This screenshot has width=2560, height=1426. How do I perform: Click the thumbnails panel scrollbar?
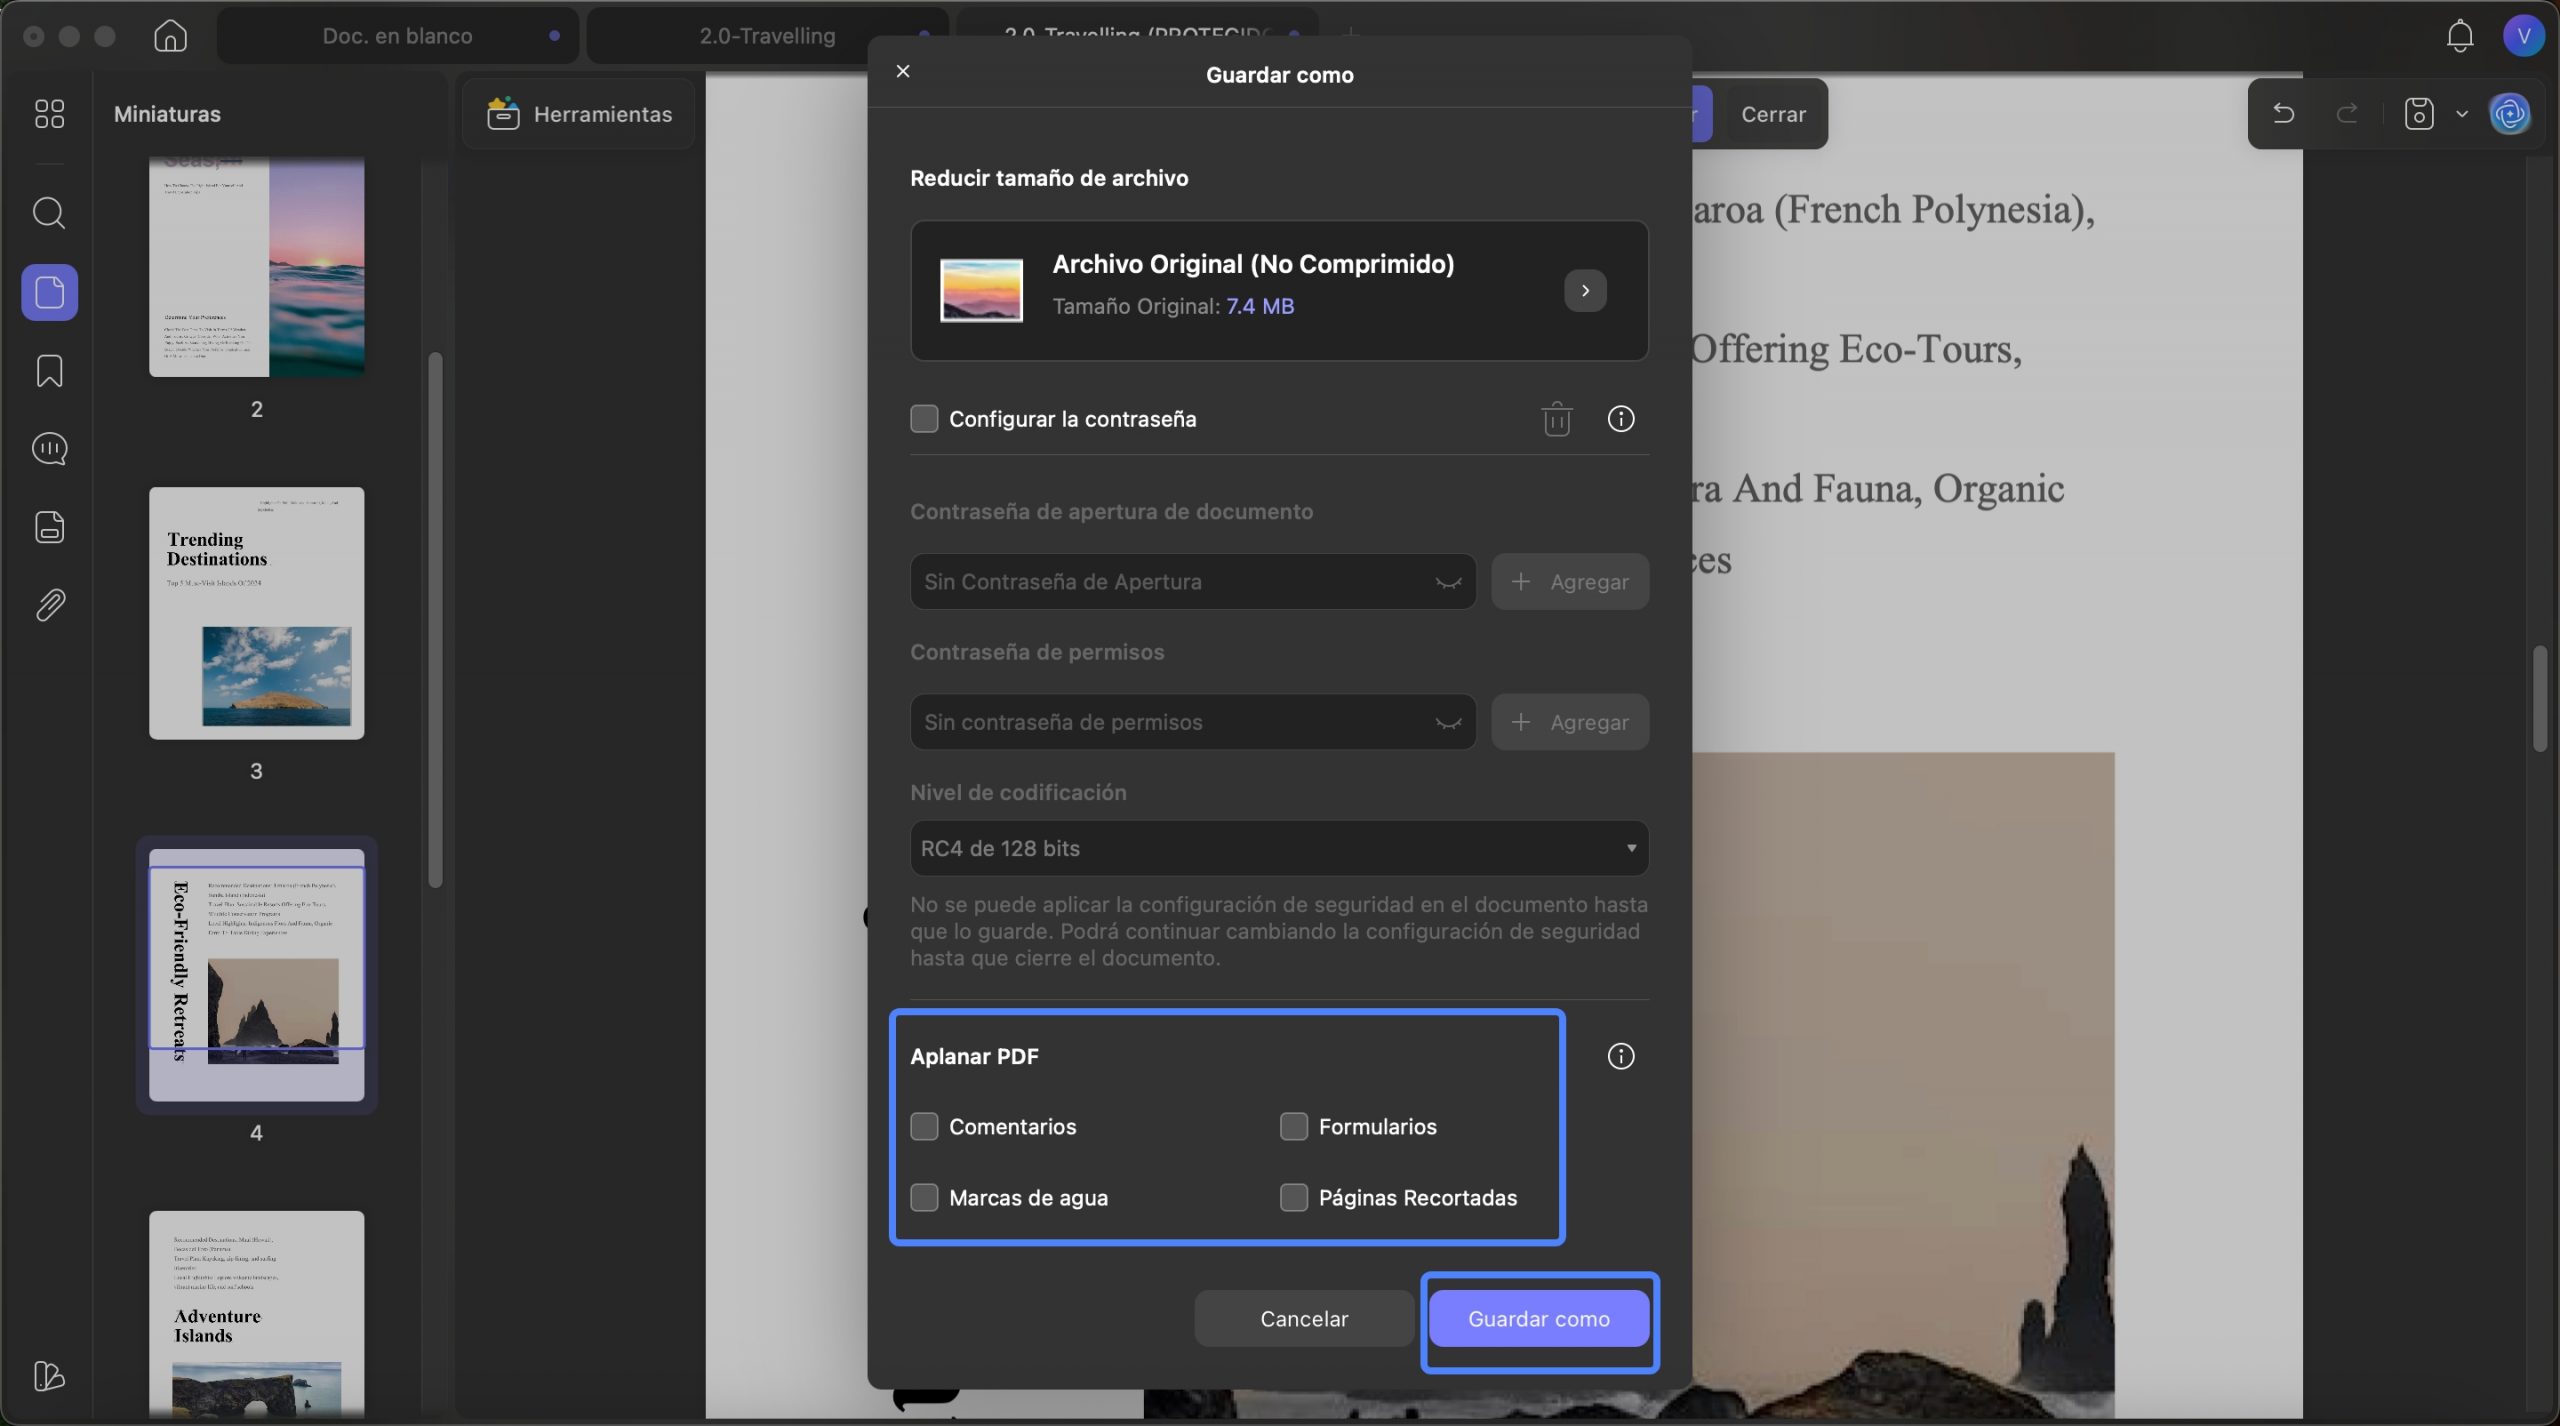pyautogui.click(x=435, y=619)
